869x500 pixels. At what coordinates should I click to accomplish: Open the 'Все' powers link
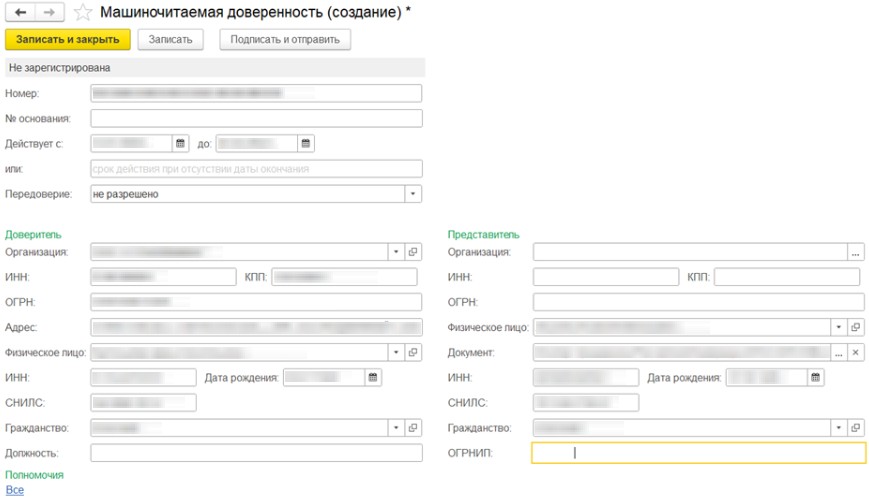[x=15, y=490]
